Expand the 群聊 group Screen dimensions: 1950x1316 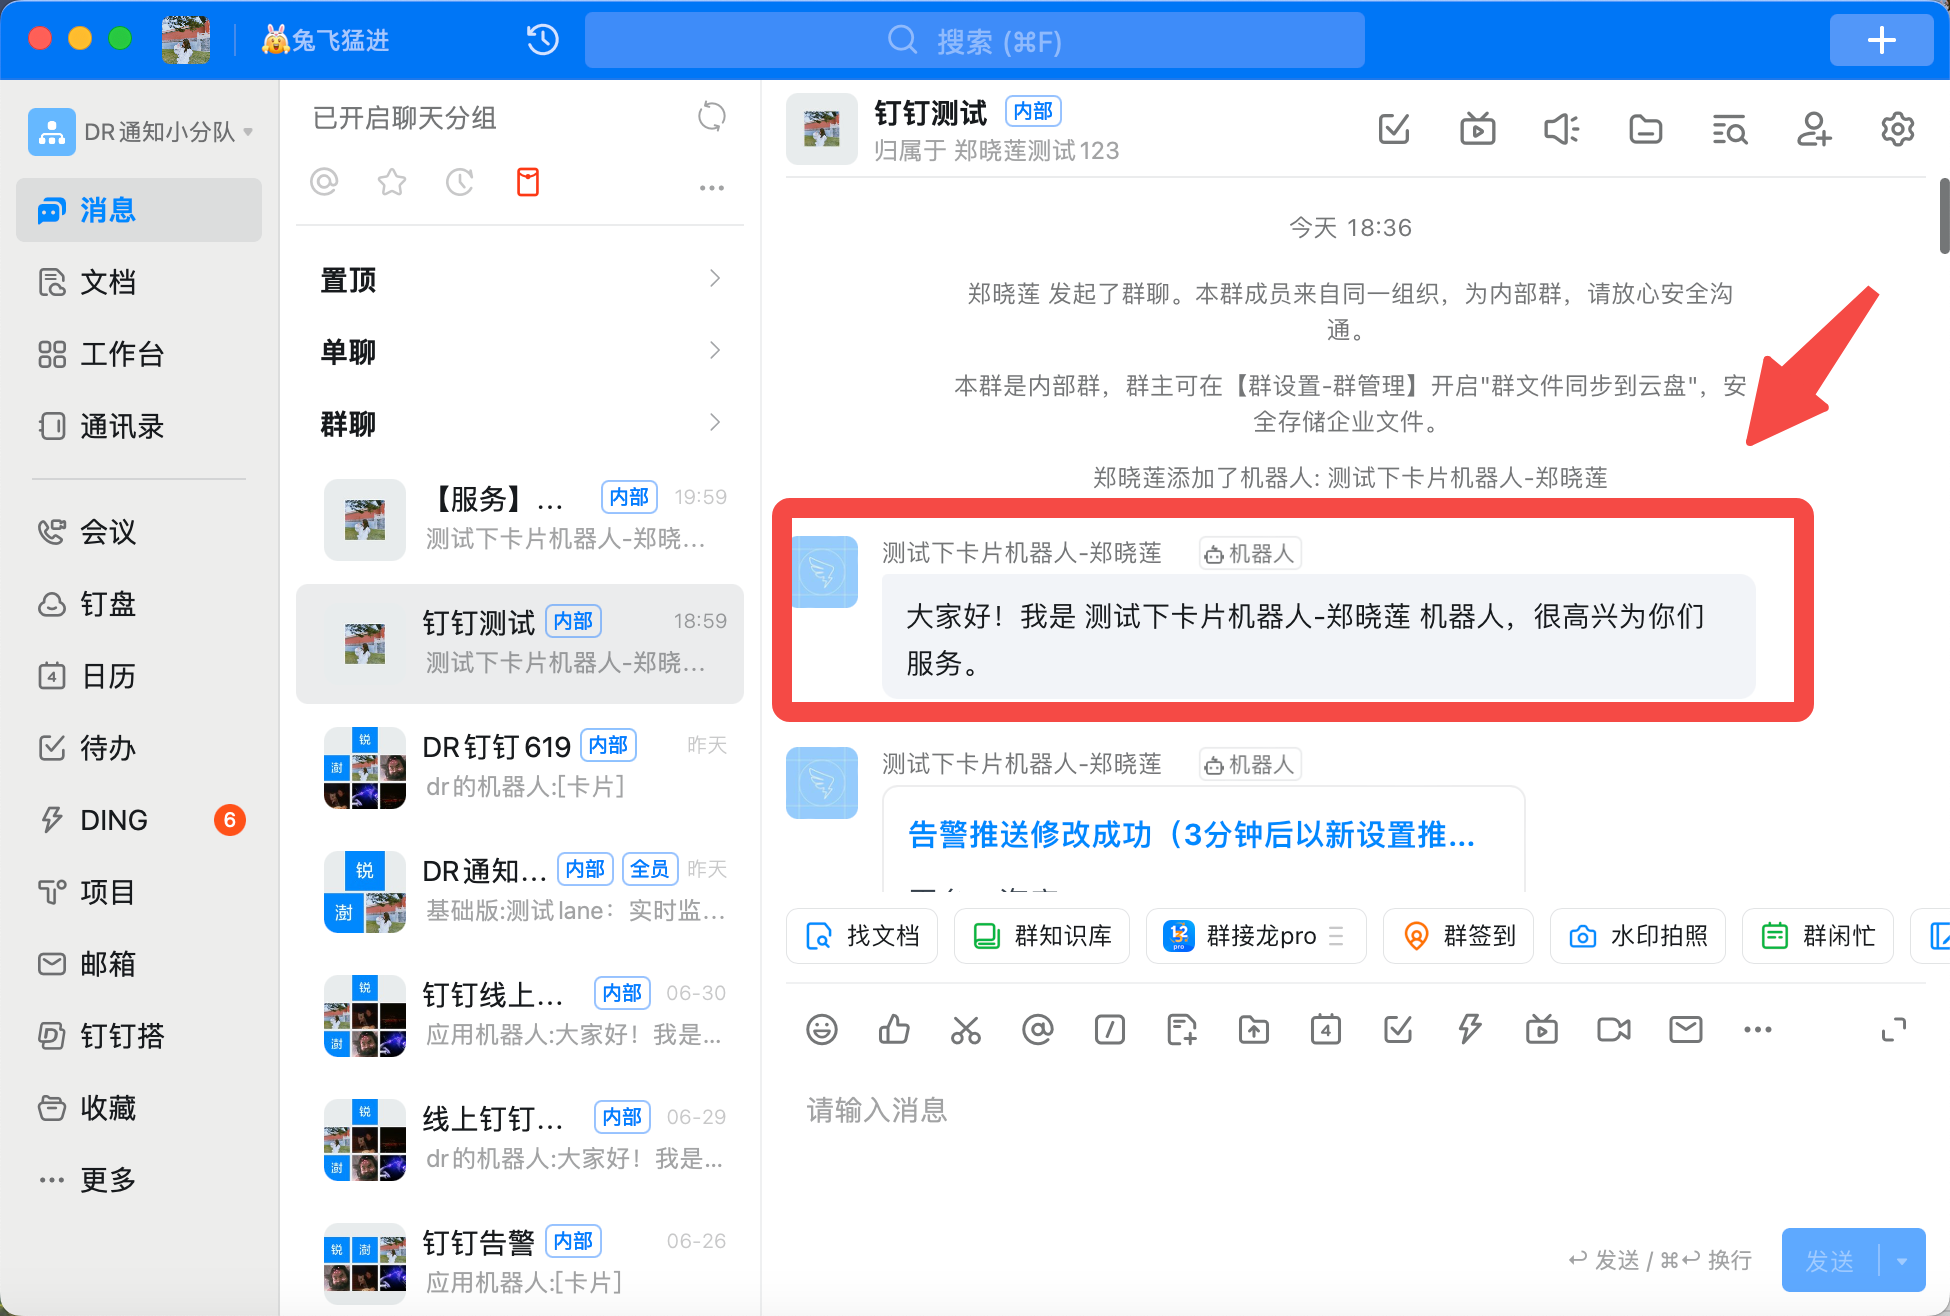click(x=520, y=424)
